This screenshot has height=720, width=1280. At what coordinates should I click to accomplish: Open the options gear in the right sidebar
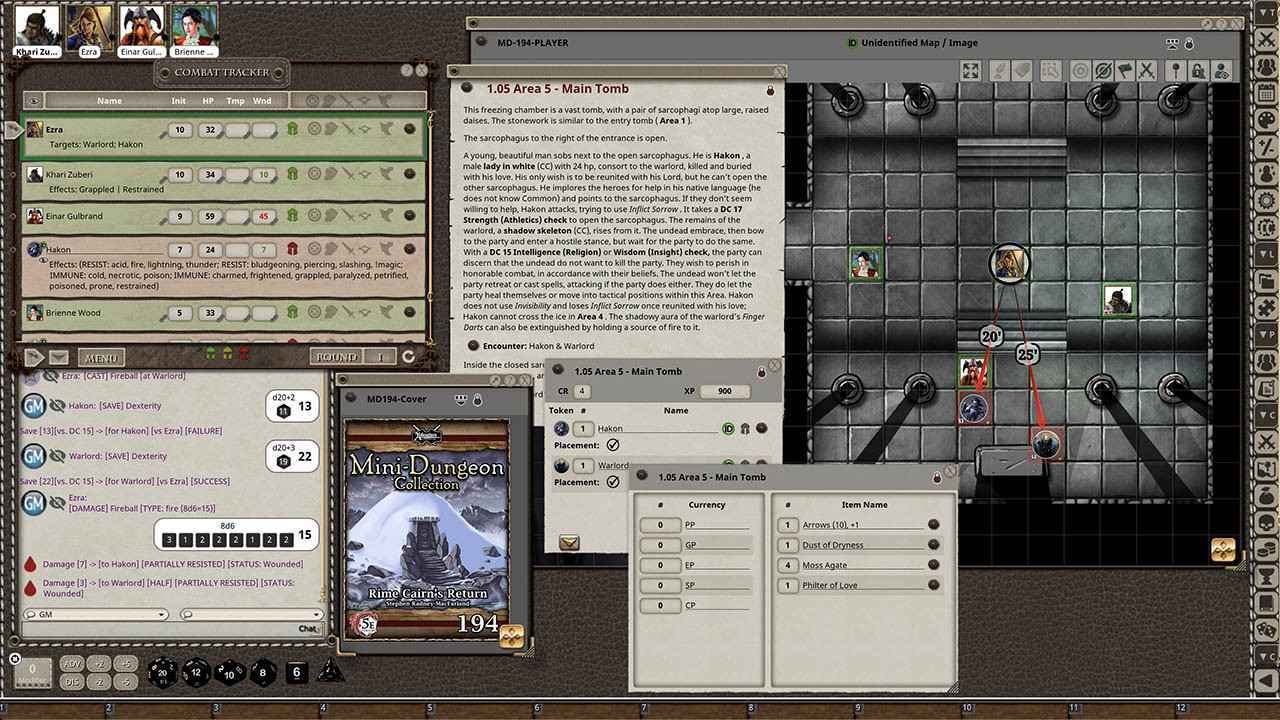pos(1267,198)
